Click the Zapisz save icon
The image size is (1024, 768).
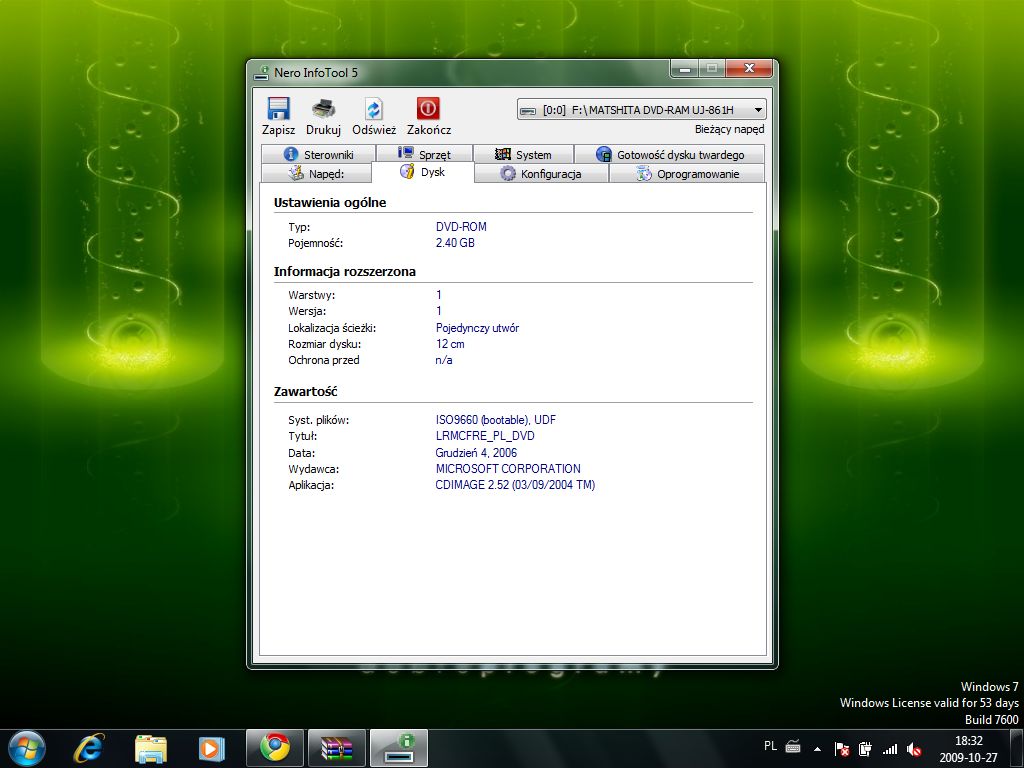point(278,108)
